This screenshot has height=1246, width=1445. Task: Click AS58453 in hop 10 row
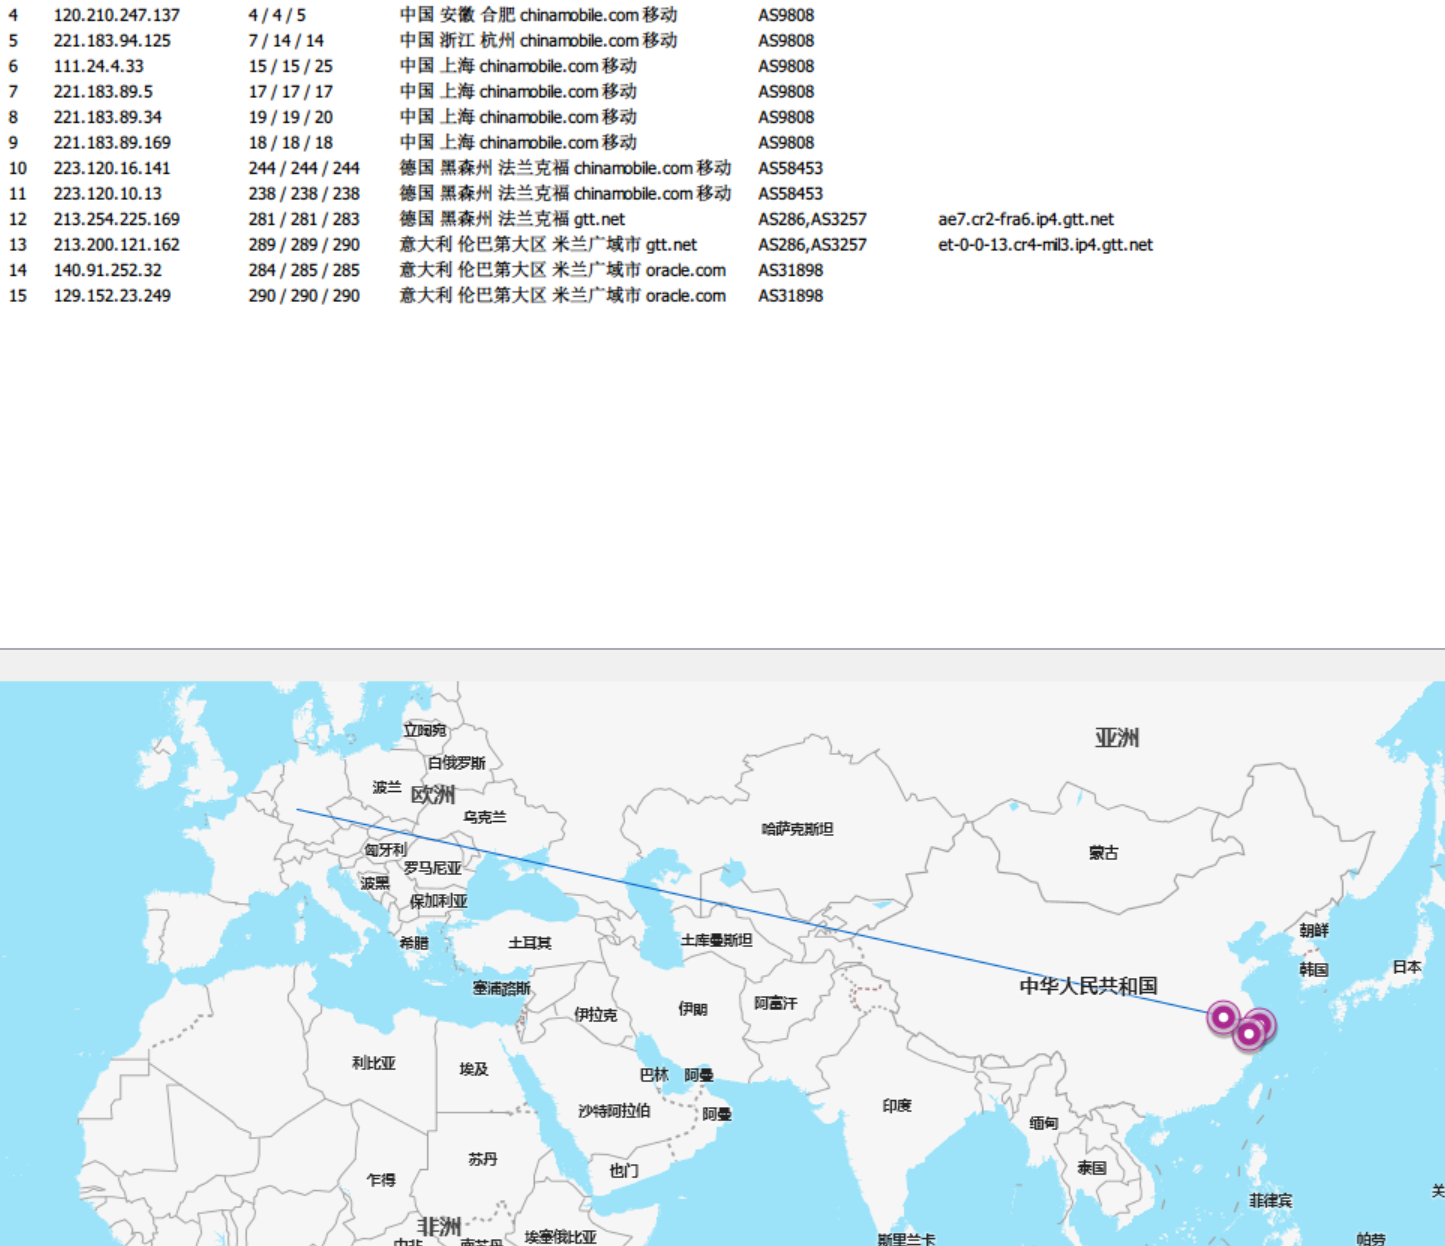pos(790,168)
